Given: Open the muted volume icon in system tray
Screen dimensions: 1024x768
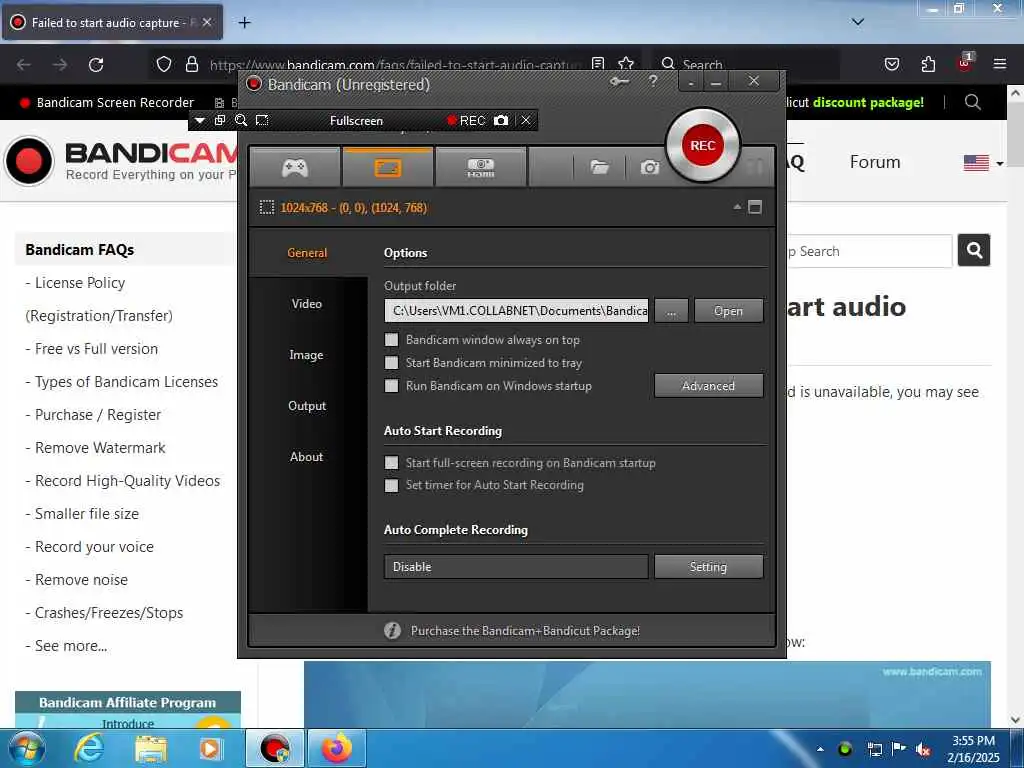Looking at the screenshot, I should [923, 750].
